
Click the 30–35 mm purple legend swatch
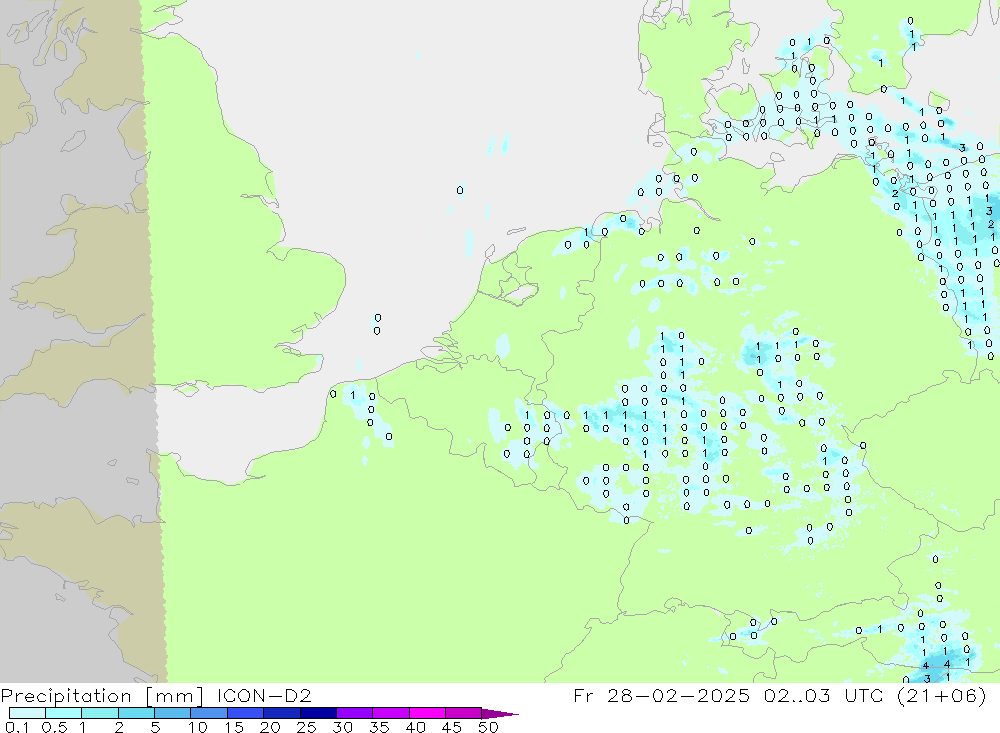coord(355,713)
